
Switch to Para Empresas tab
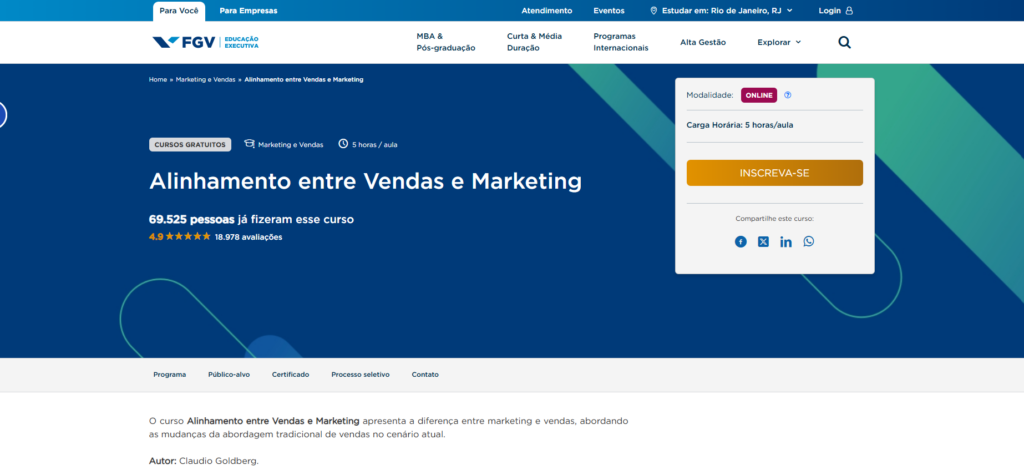point(248,11)
